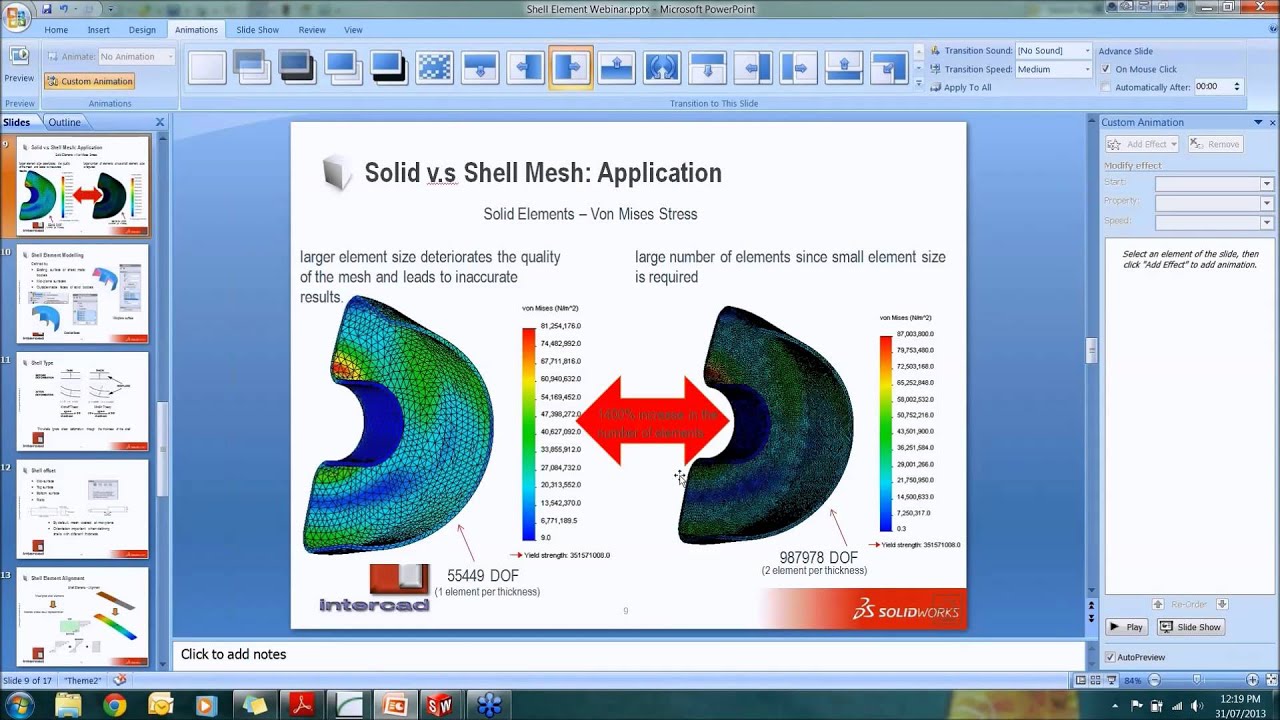Switch to Slide Sorter view

point(1096,681)
